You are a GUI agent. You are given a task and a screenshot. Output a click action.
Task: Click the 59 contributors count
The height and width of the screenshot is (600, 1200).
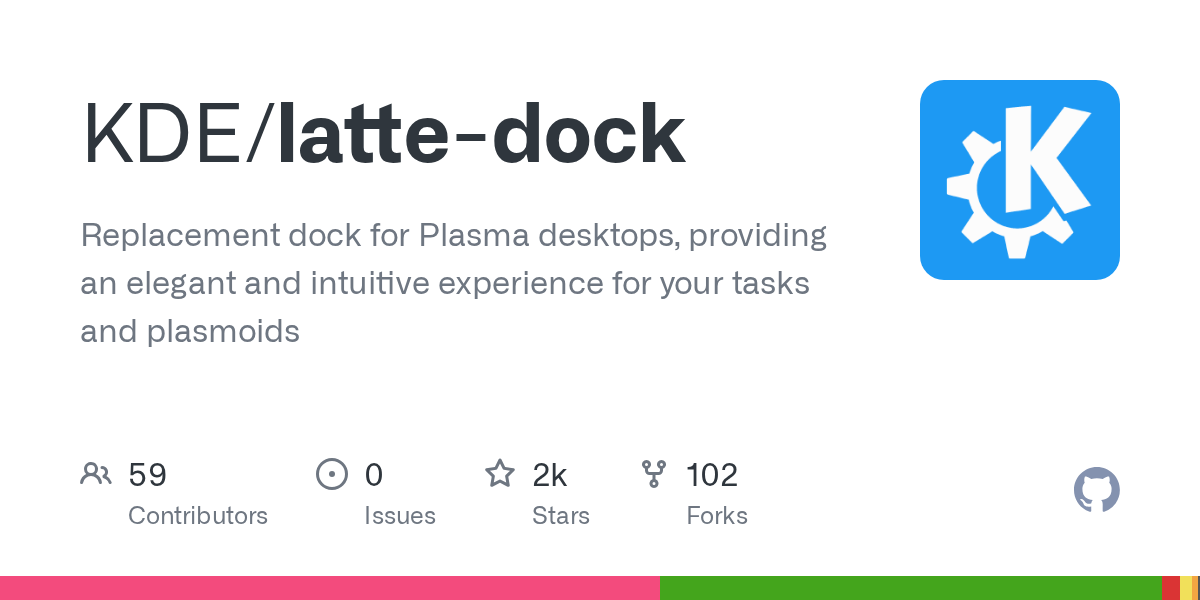[x=148, y=475]
